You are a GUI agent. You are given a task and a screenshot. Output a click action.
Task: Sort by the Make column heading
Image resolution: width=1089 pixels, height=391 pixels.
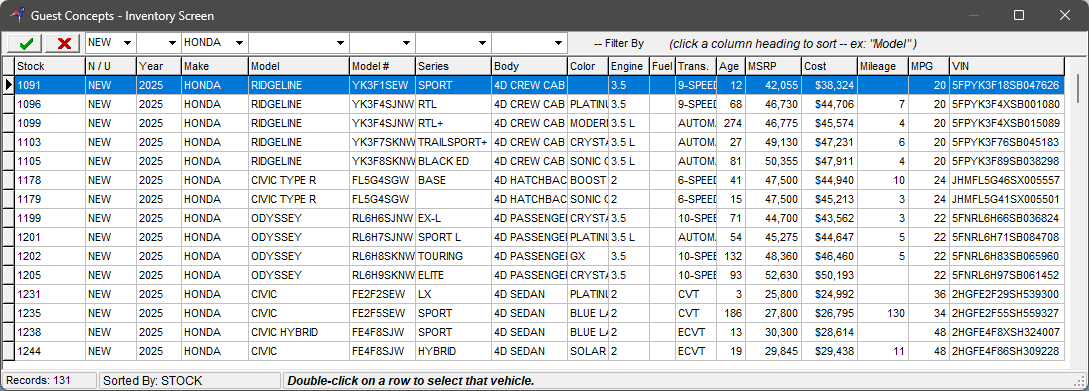click(x=215, y=66)
